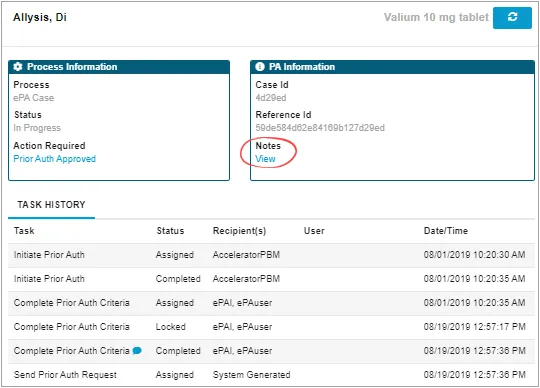Open the comment bubble on Complete Prior Auth Criteria

pyautogui.click(x=137, y=351)
